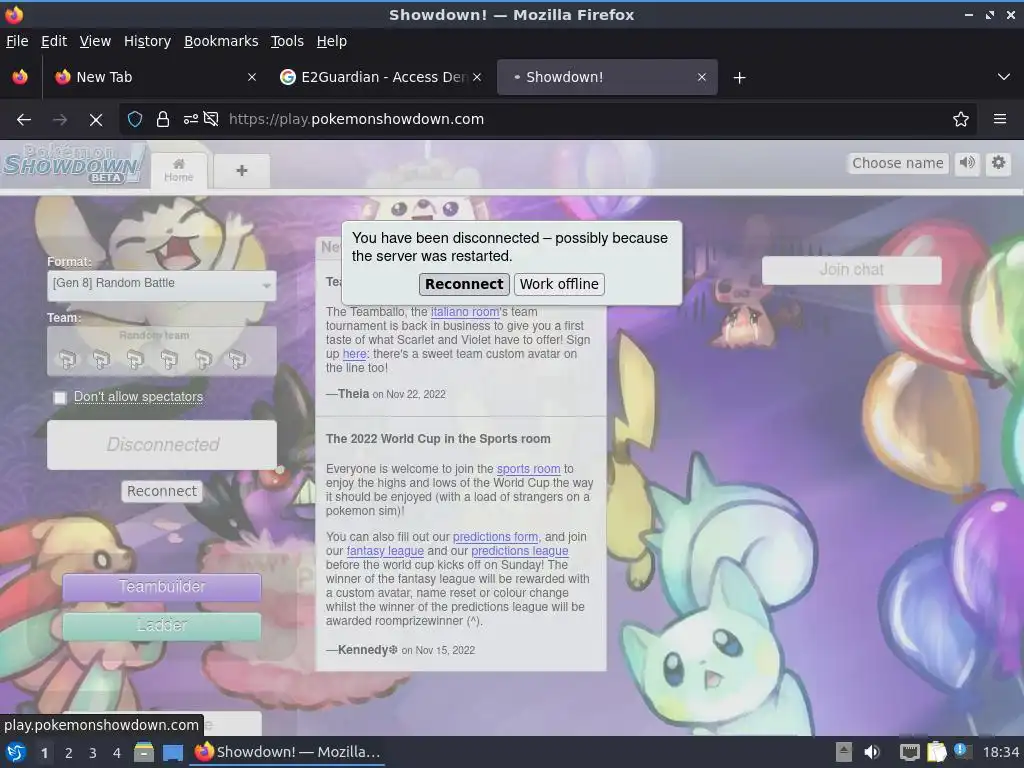Open the History menu

tap(147, 41)
